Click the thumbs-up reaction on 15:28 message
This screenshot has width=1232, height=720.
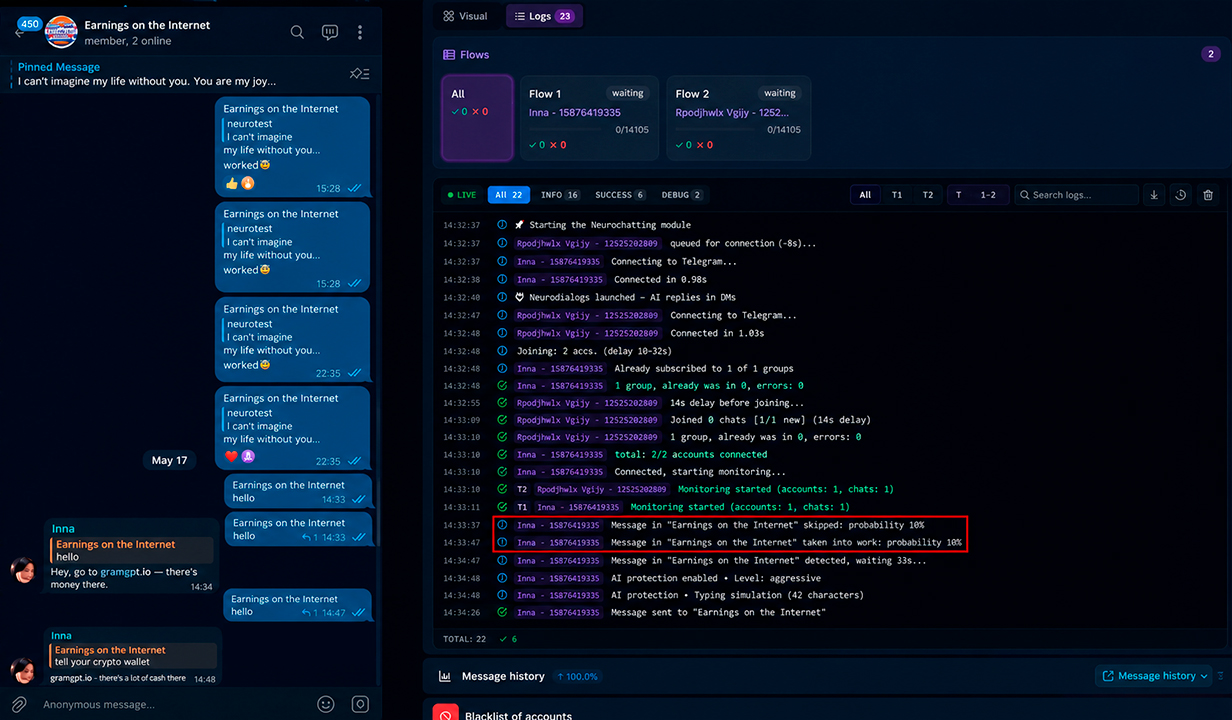[232, 184]
